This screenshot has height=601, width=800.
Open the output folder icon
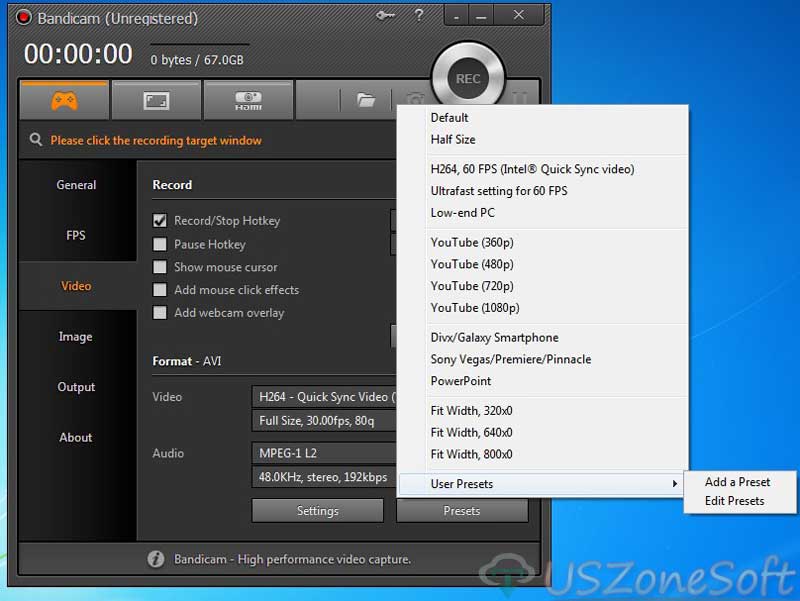click(x=366, y=99)
